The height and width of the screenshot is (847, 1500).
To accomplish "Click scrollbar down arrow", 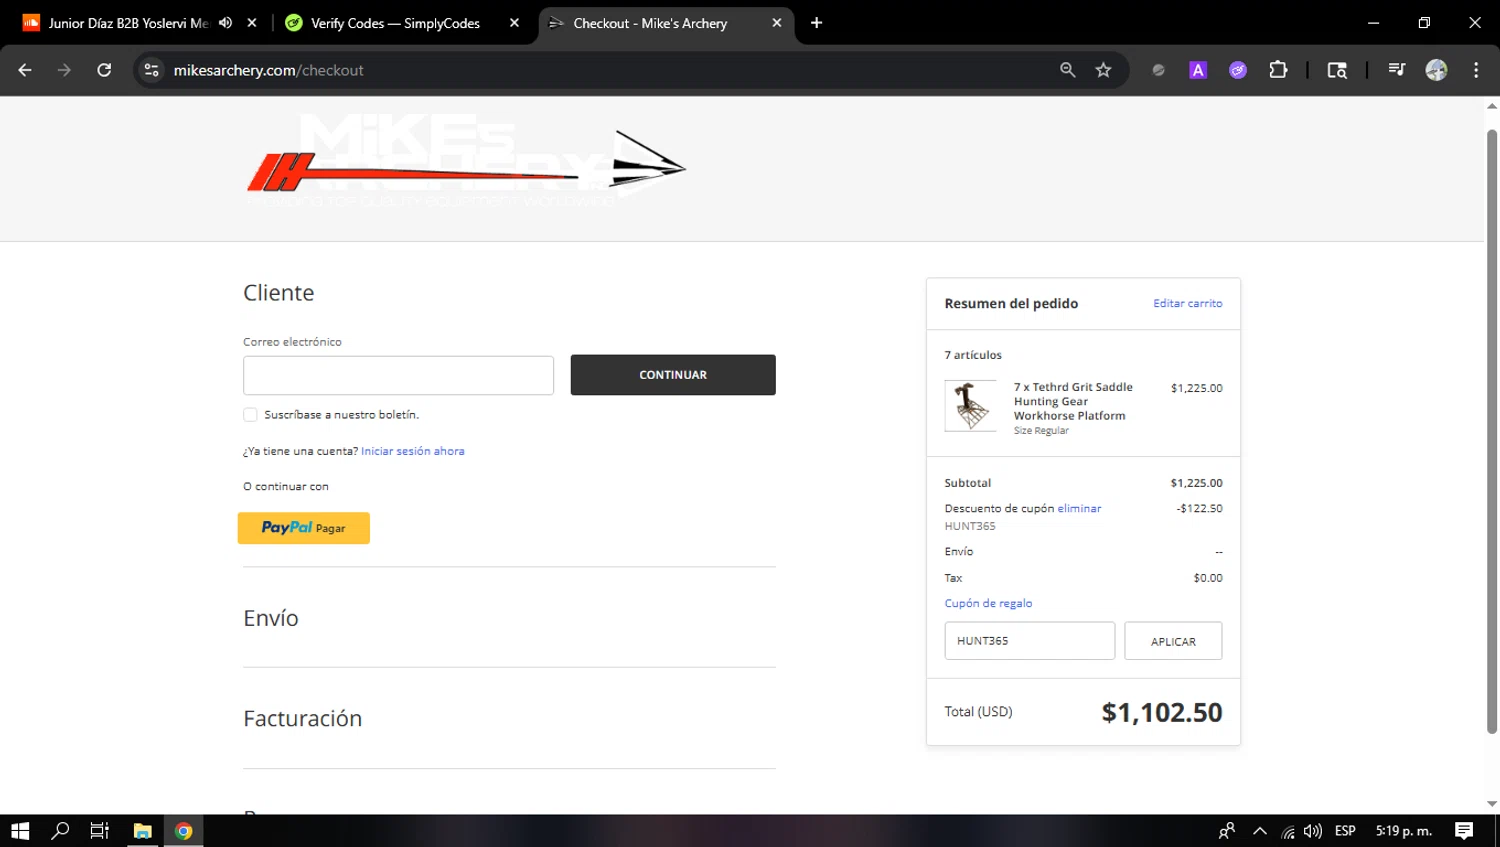I will (1492, 804).
